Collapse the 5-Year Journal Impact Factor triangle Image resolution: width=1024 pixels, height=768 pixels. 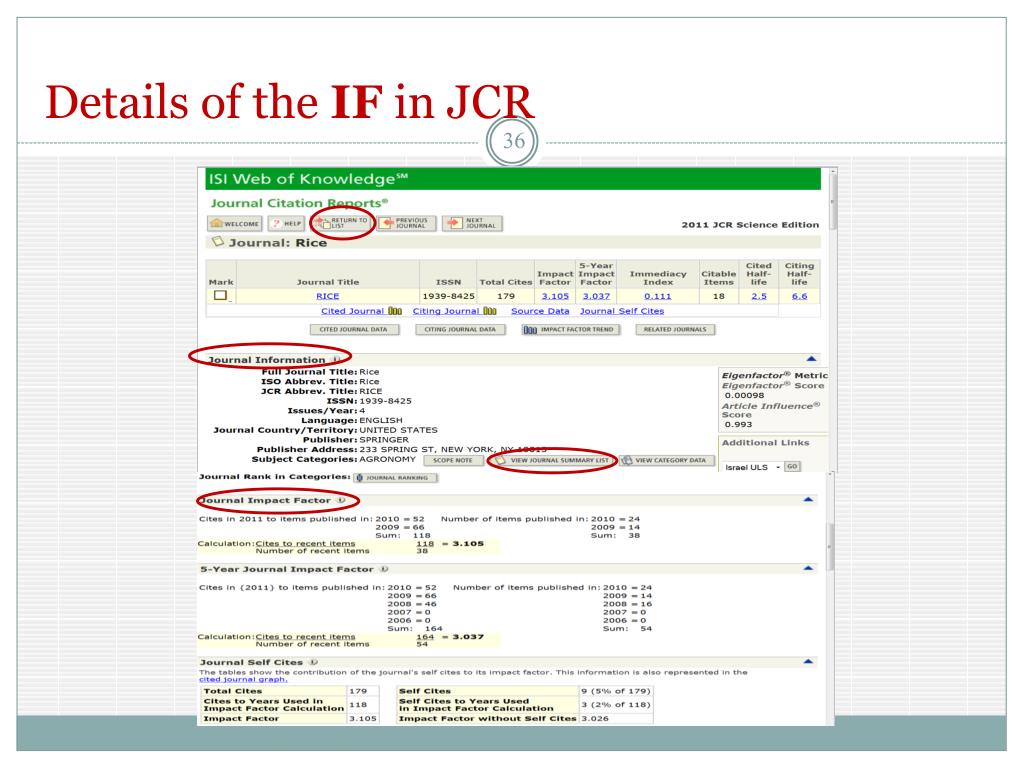pos(808,568)
